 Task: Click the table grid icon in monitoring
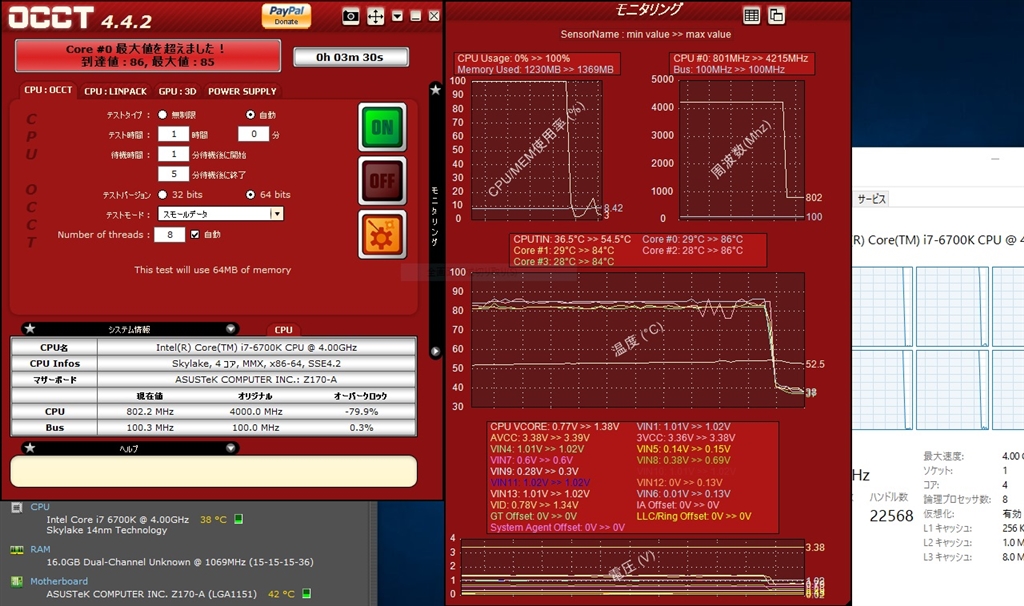(751, 15)
